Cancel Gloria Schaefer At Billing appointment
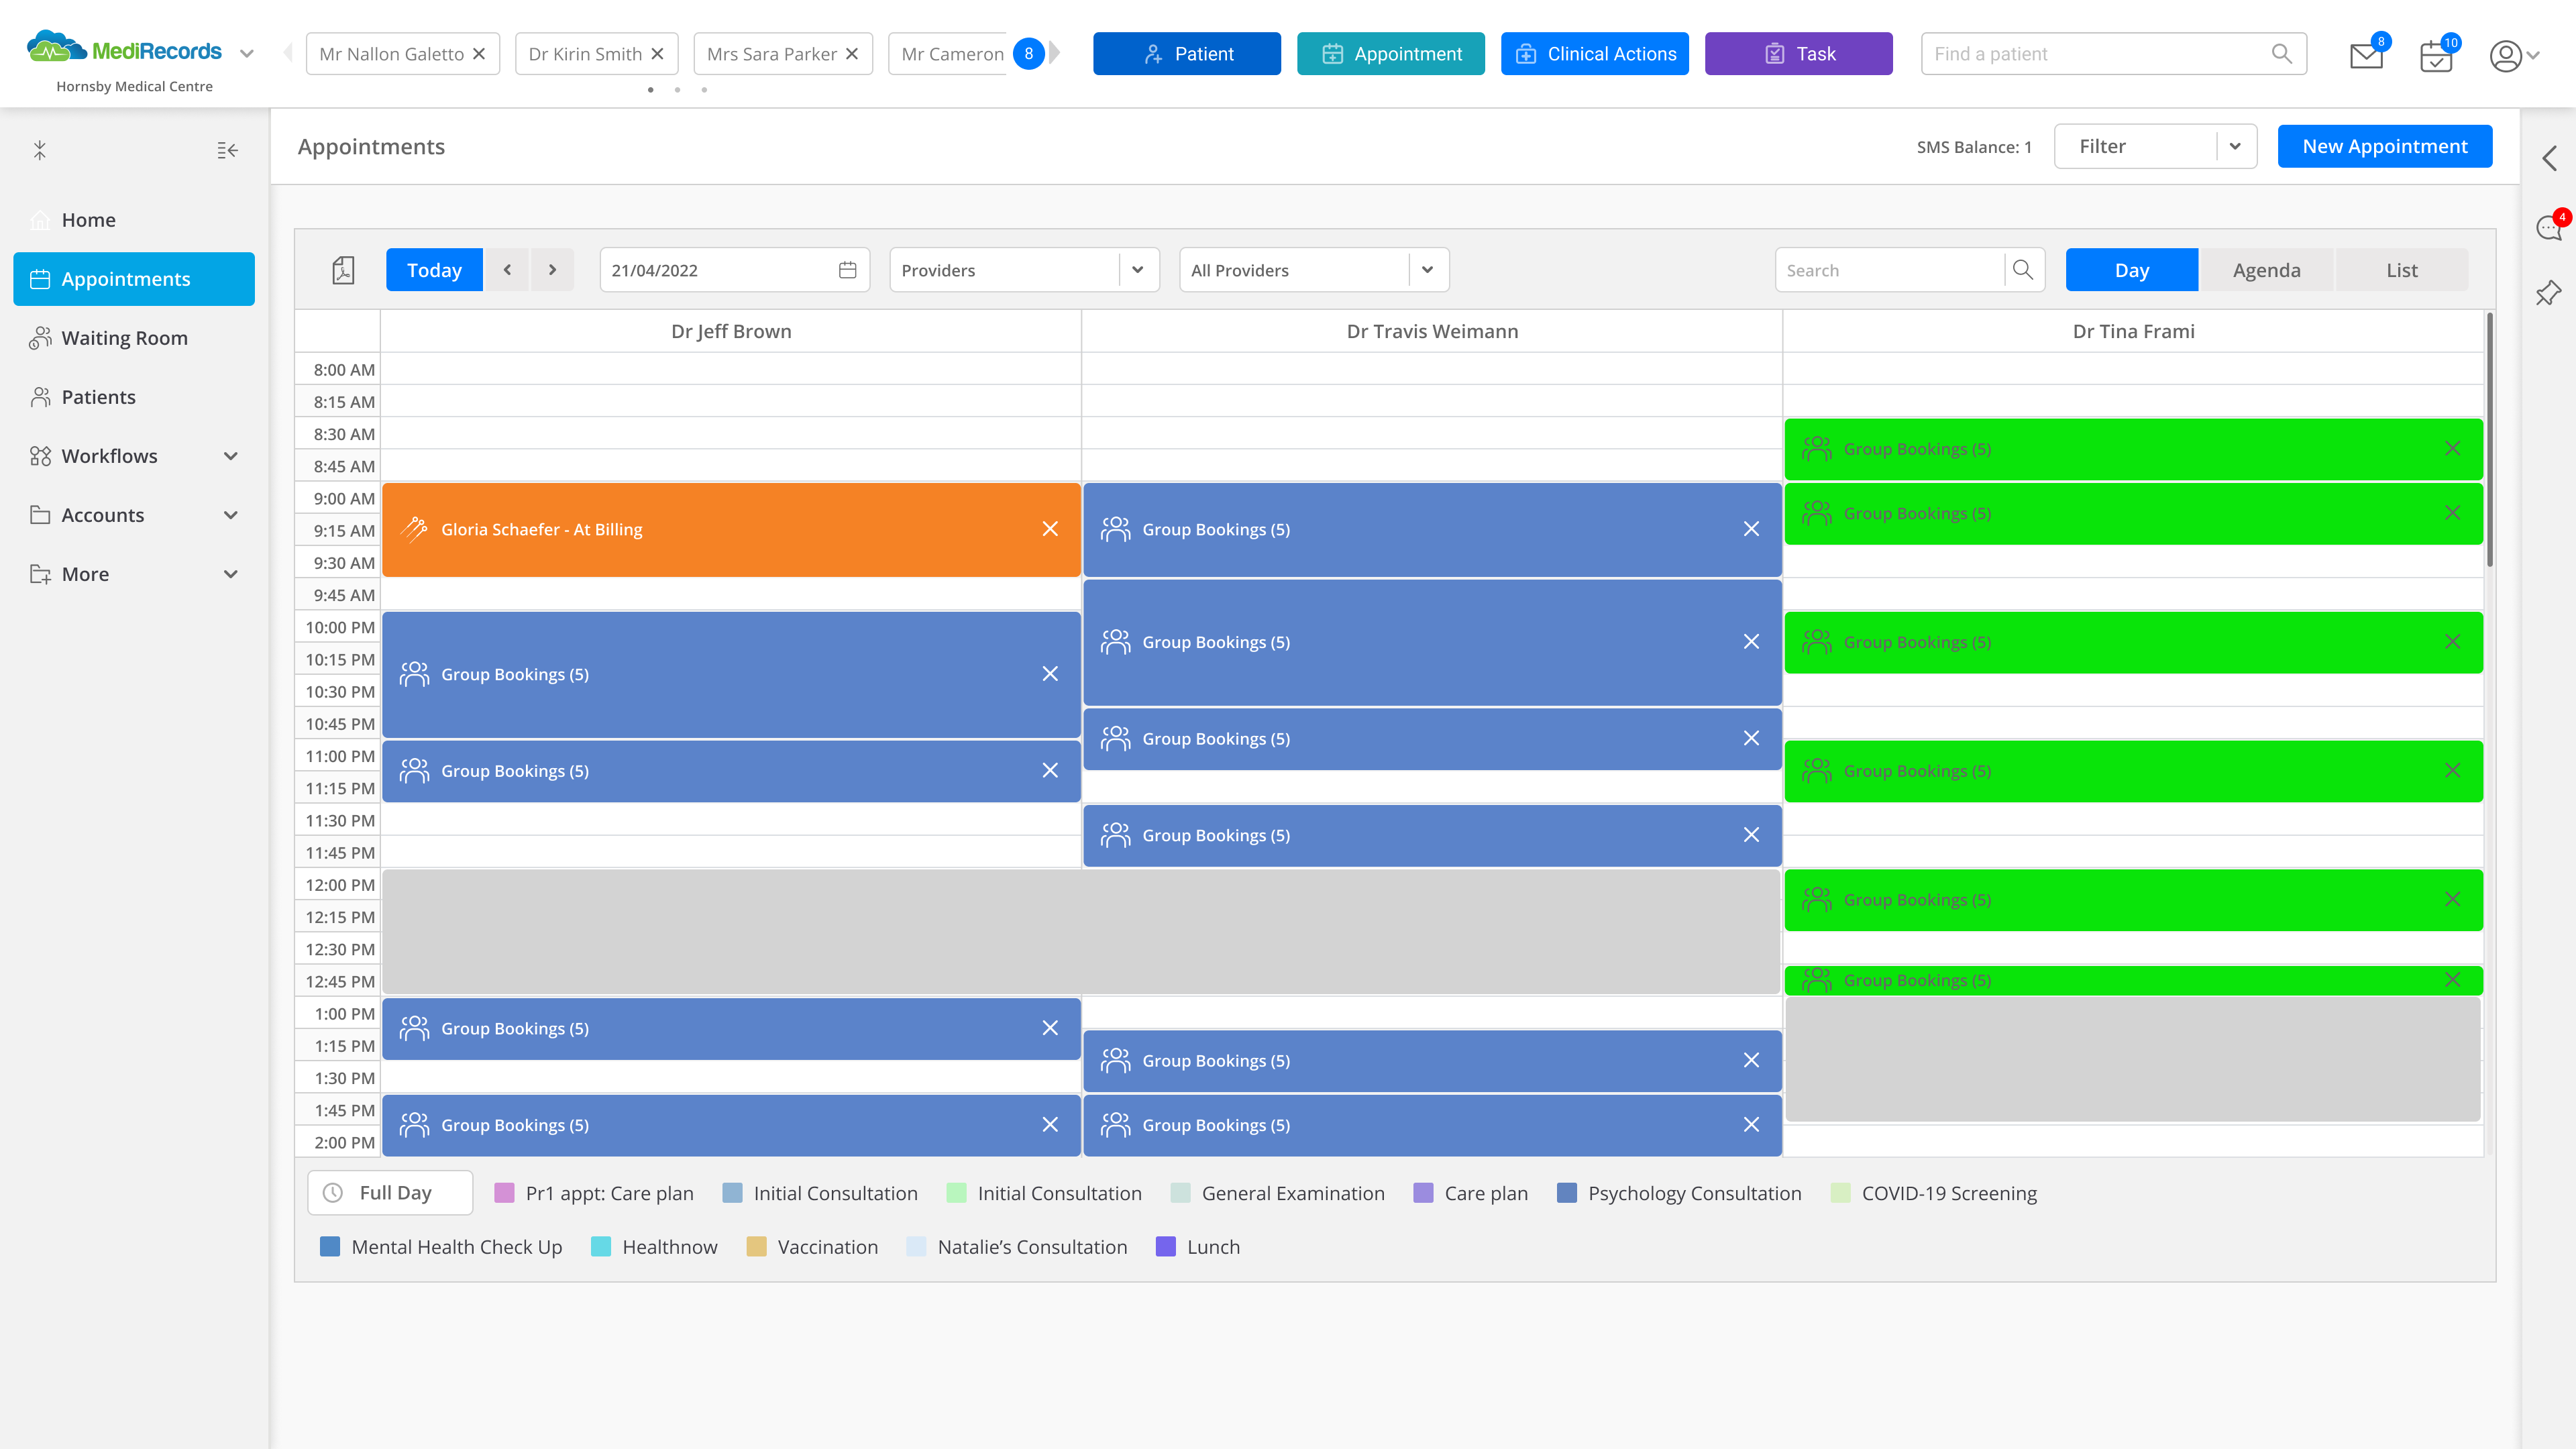 (1050, 529)
